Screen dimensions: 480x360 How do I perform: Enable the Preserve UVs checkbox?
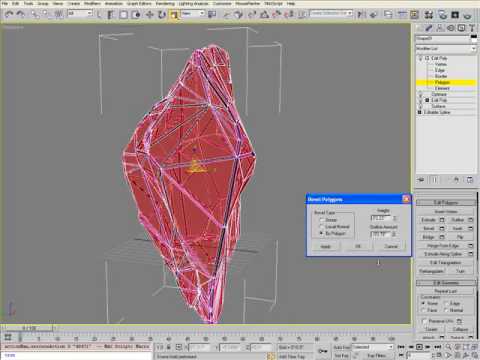[x=424, y=321]
